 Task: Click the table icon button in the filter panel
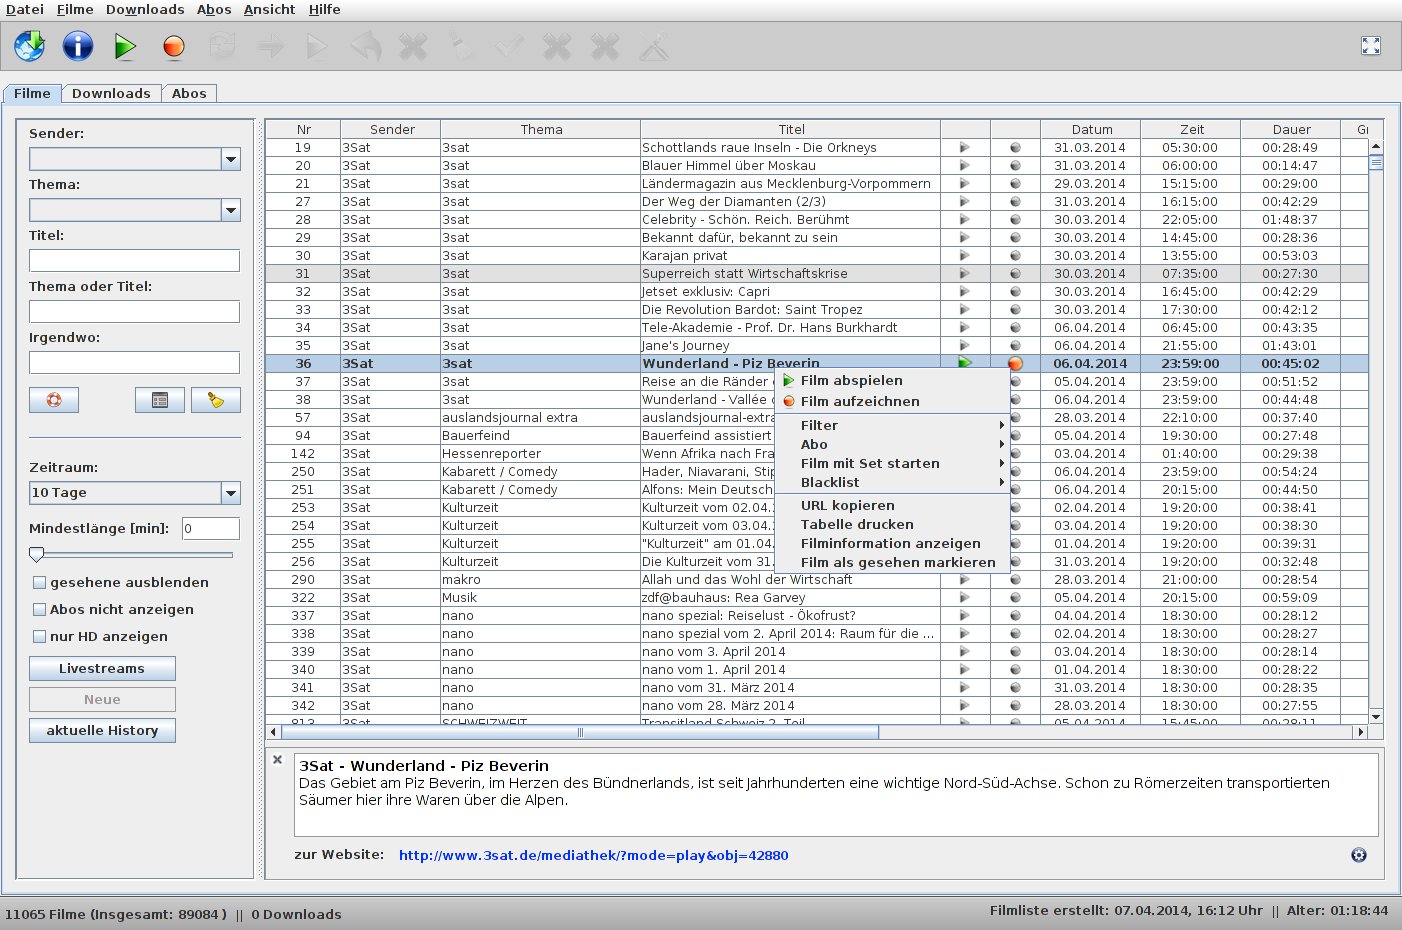pyautogui.click(x=159, y=400)
